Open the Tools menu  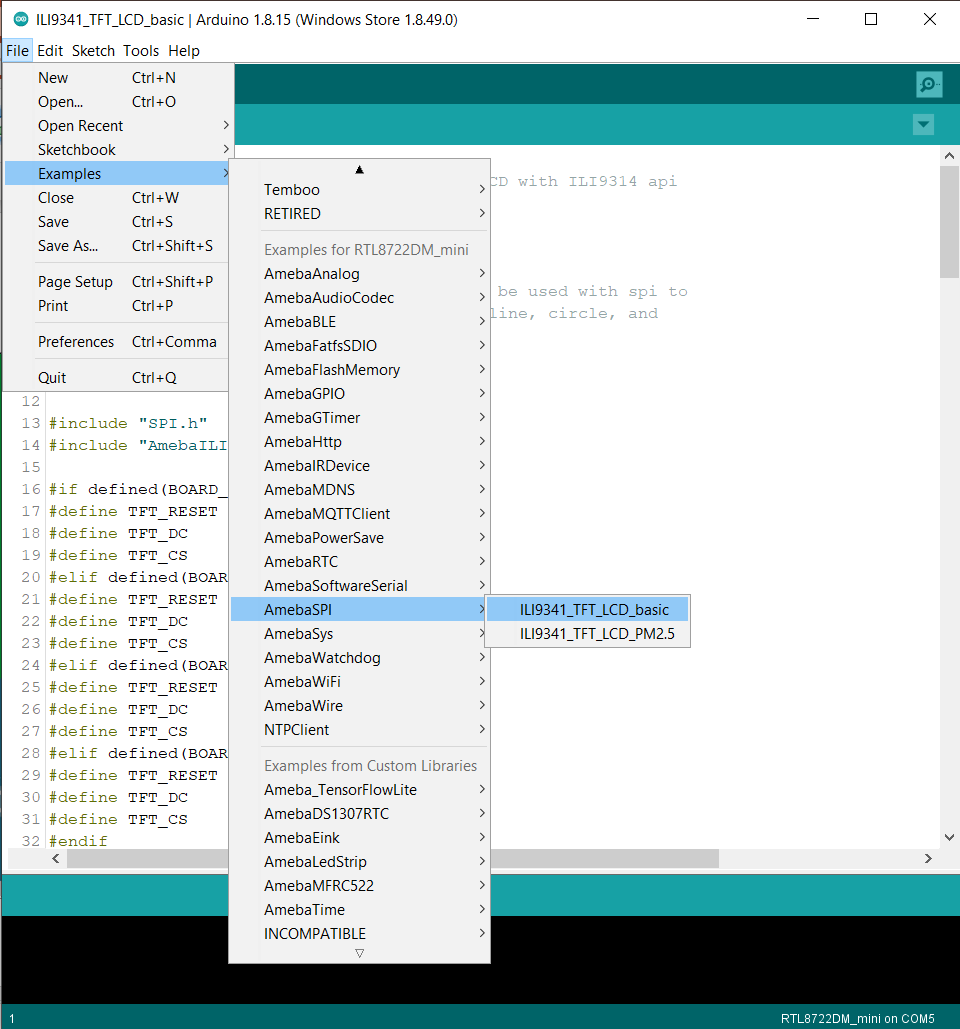(141, 51)
